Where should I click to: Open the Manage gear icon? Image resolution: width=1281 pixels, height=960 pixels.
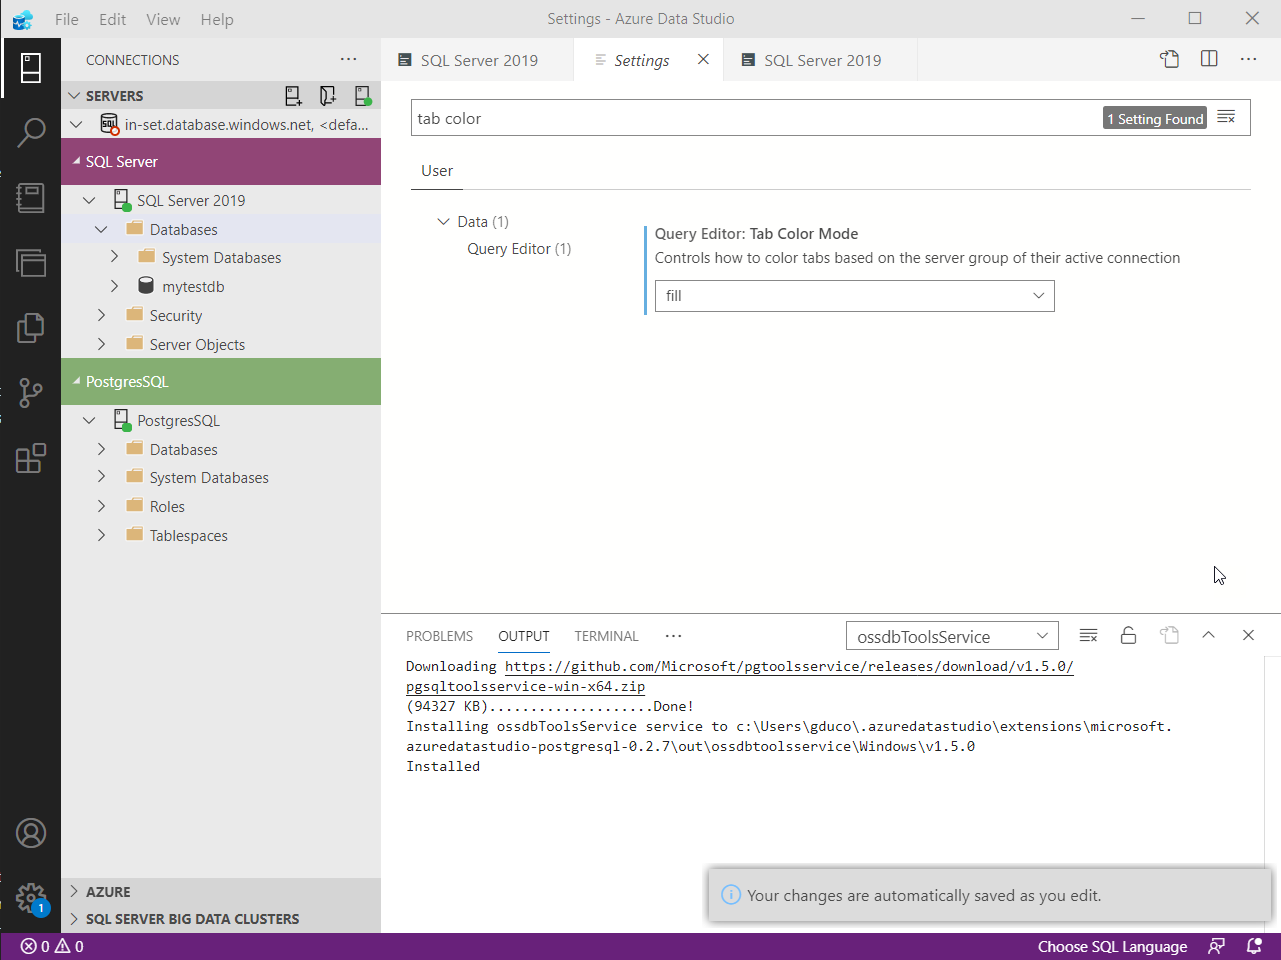pos(31,897)
